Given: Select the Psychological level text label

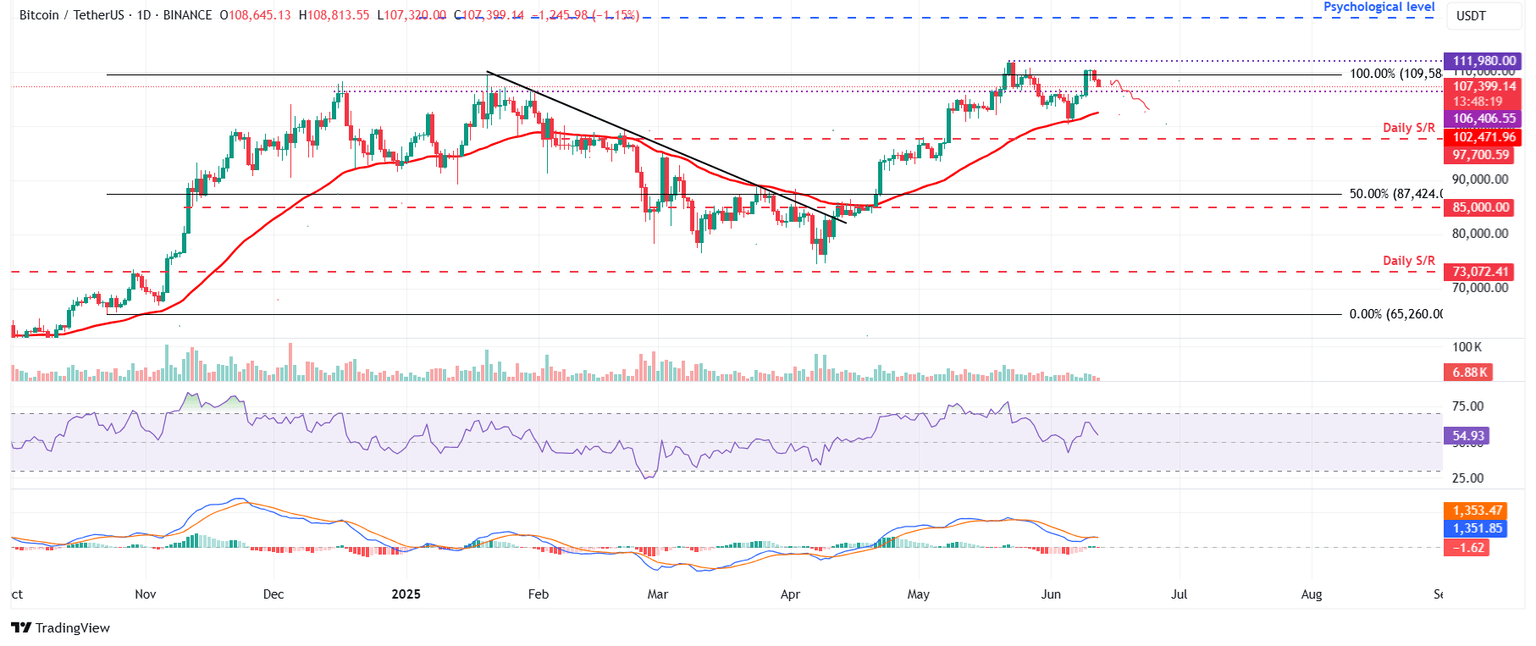Looking at the screenshot, I should [x=1379, y=7].
